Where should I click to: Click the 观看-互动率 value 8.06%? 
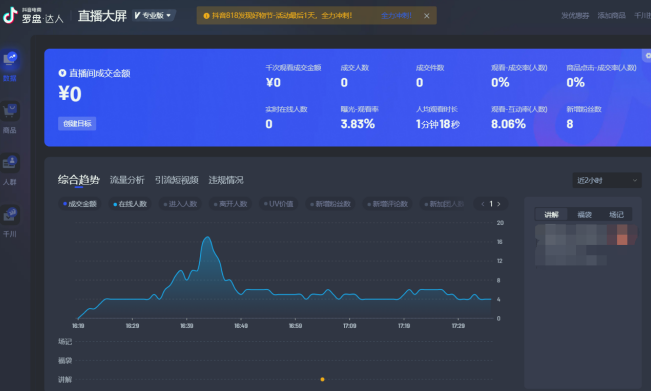pyautogui.click(x=508, y=124)
